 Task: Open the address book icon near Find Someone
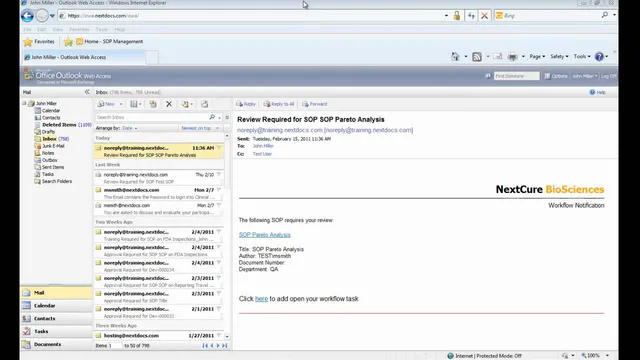tap(488, 76)
